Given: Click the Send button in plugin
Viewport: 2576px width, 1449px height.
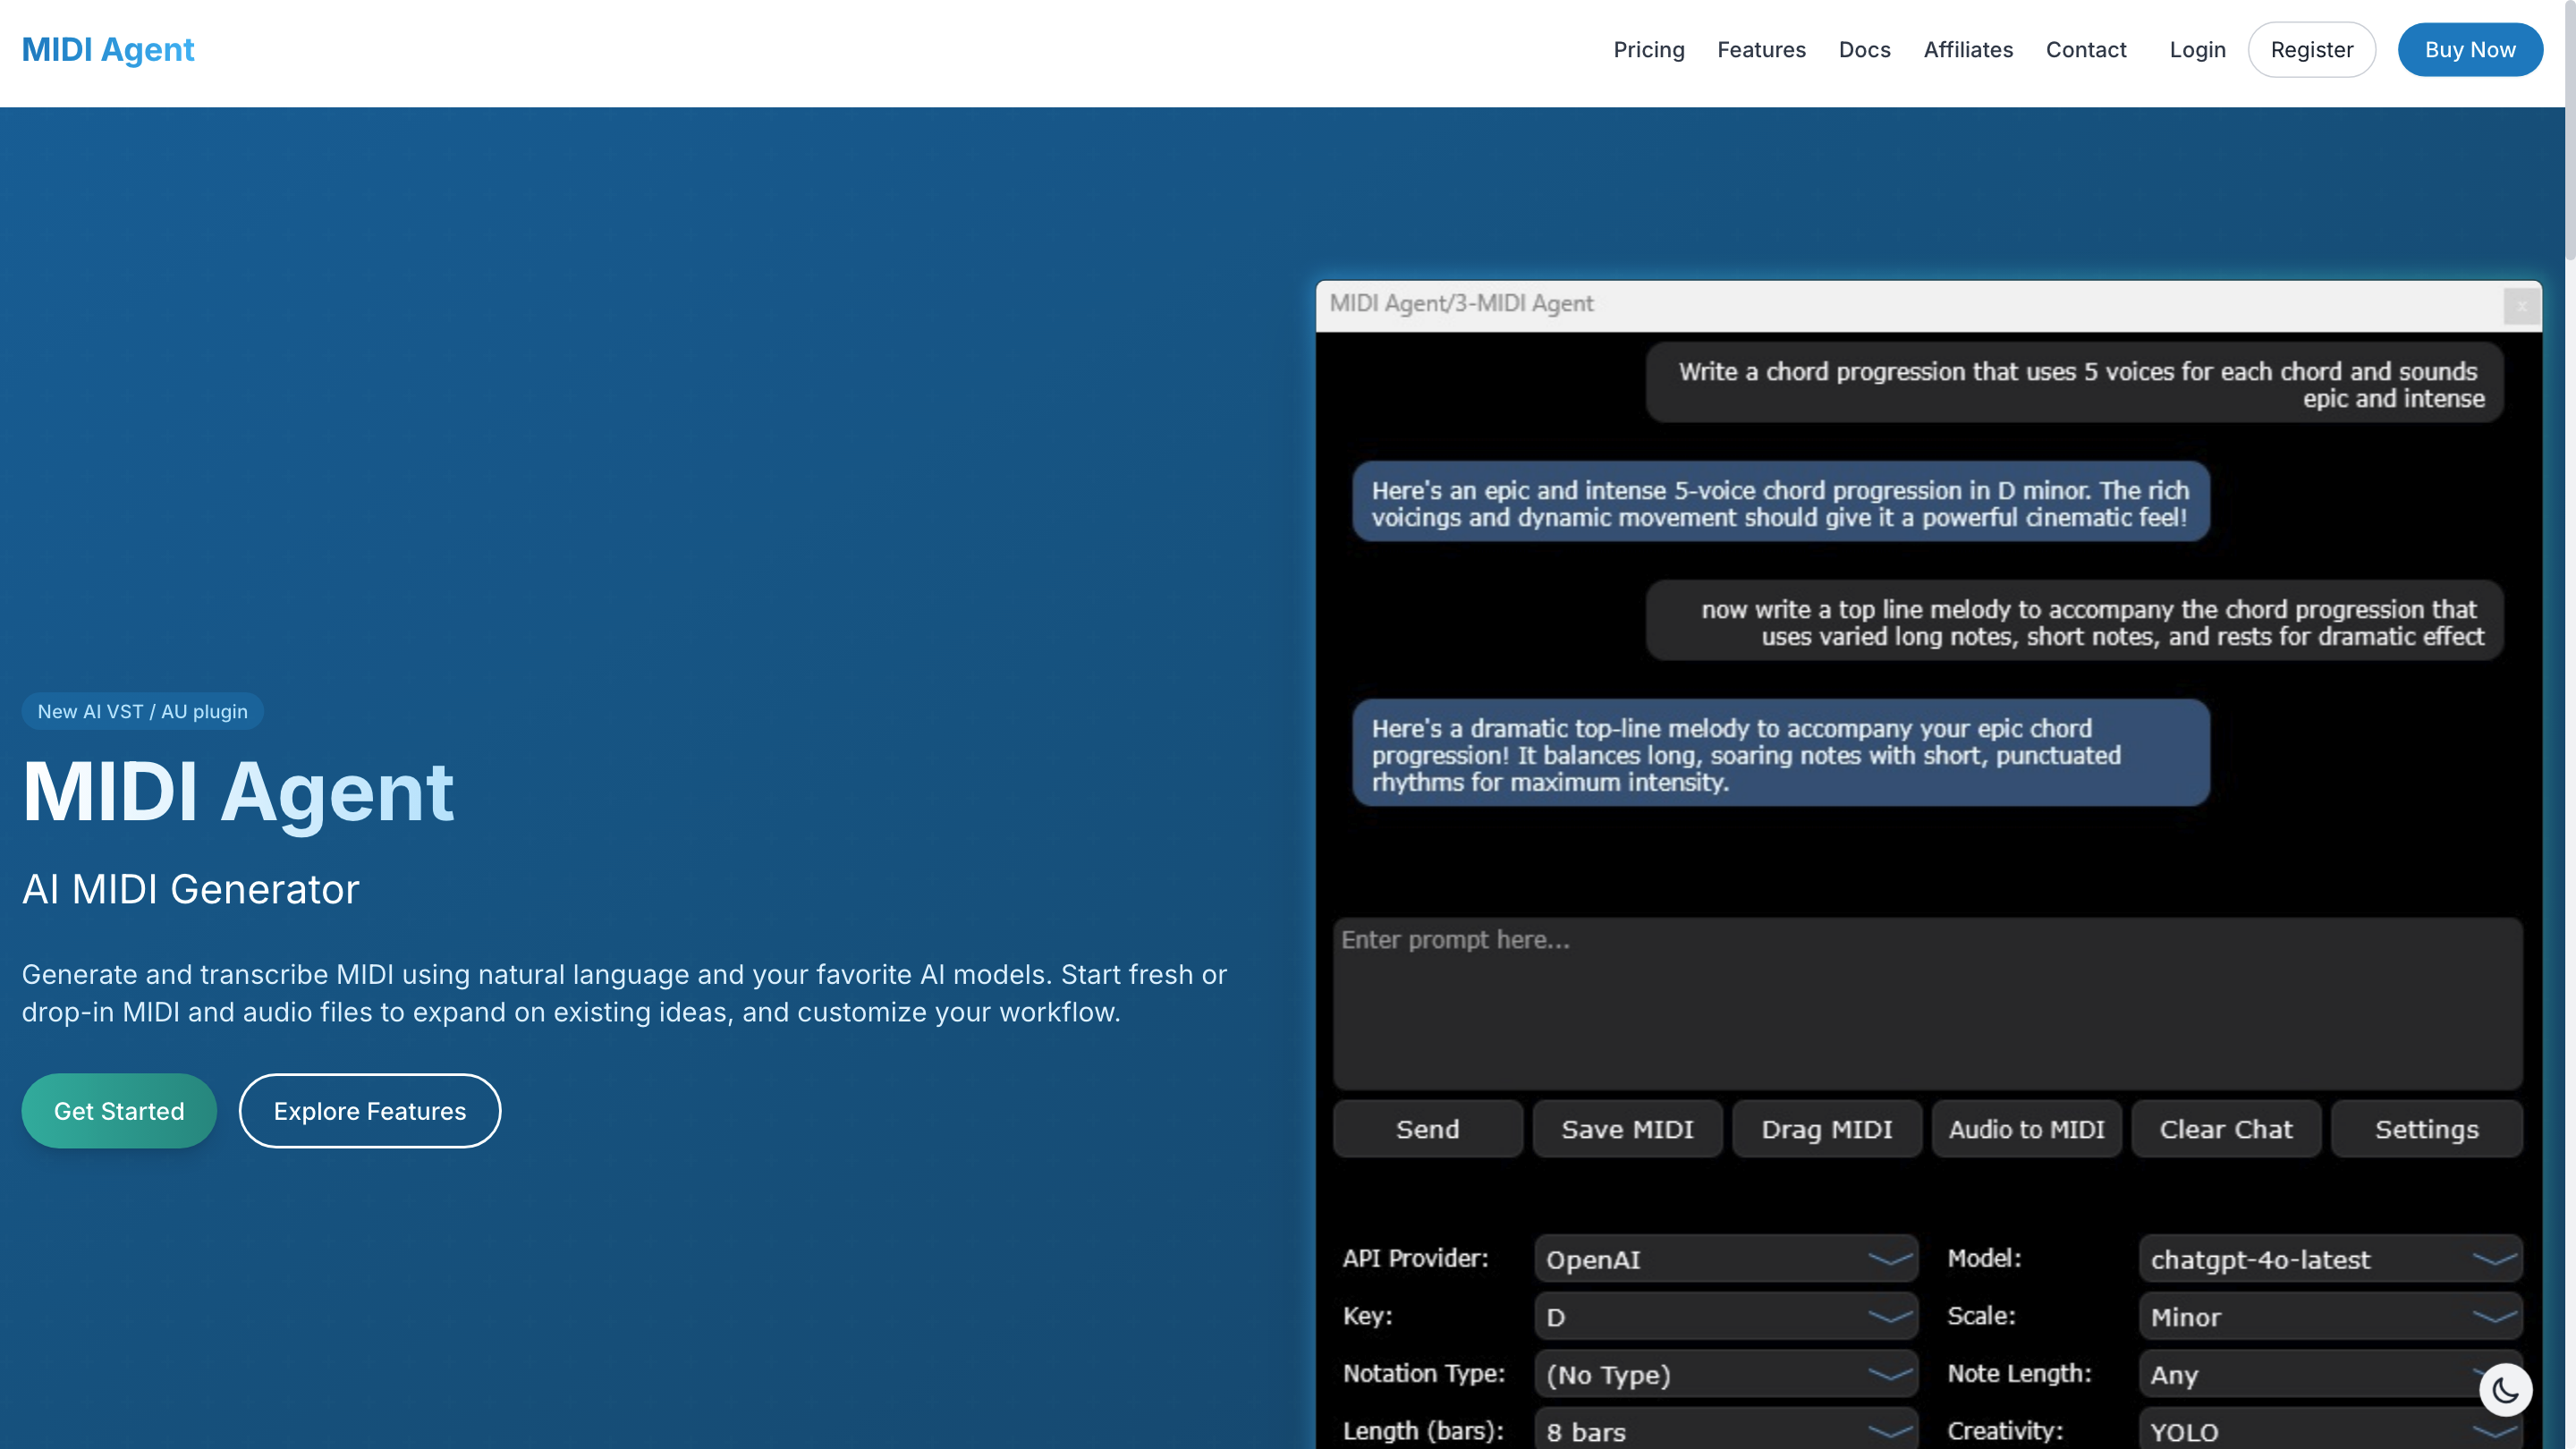Looking at the screenshot, I should (x=1427, y=1129).
